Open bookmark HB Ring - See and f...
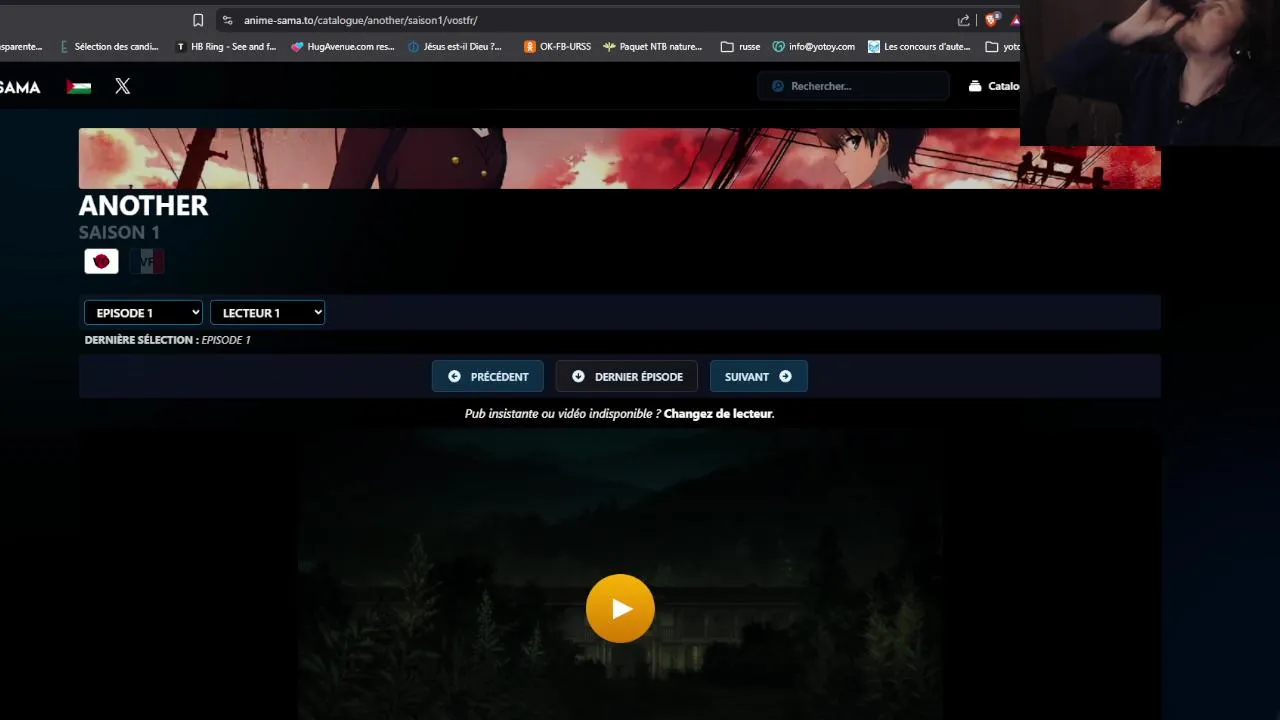1280x720 pixels. tap(226, 46)
